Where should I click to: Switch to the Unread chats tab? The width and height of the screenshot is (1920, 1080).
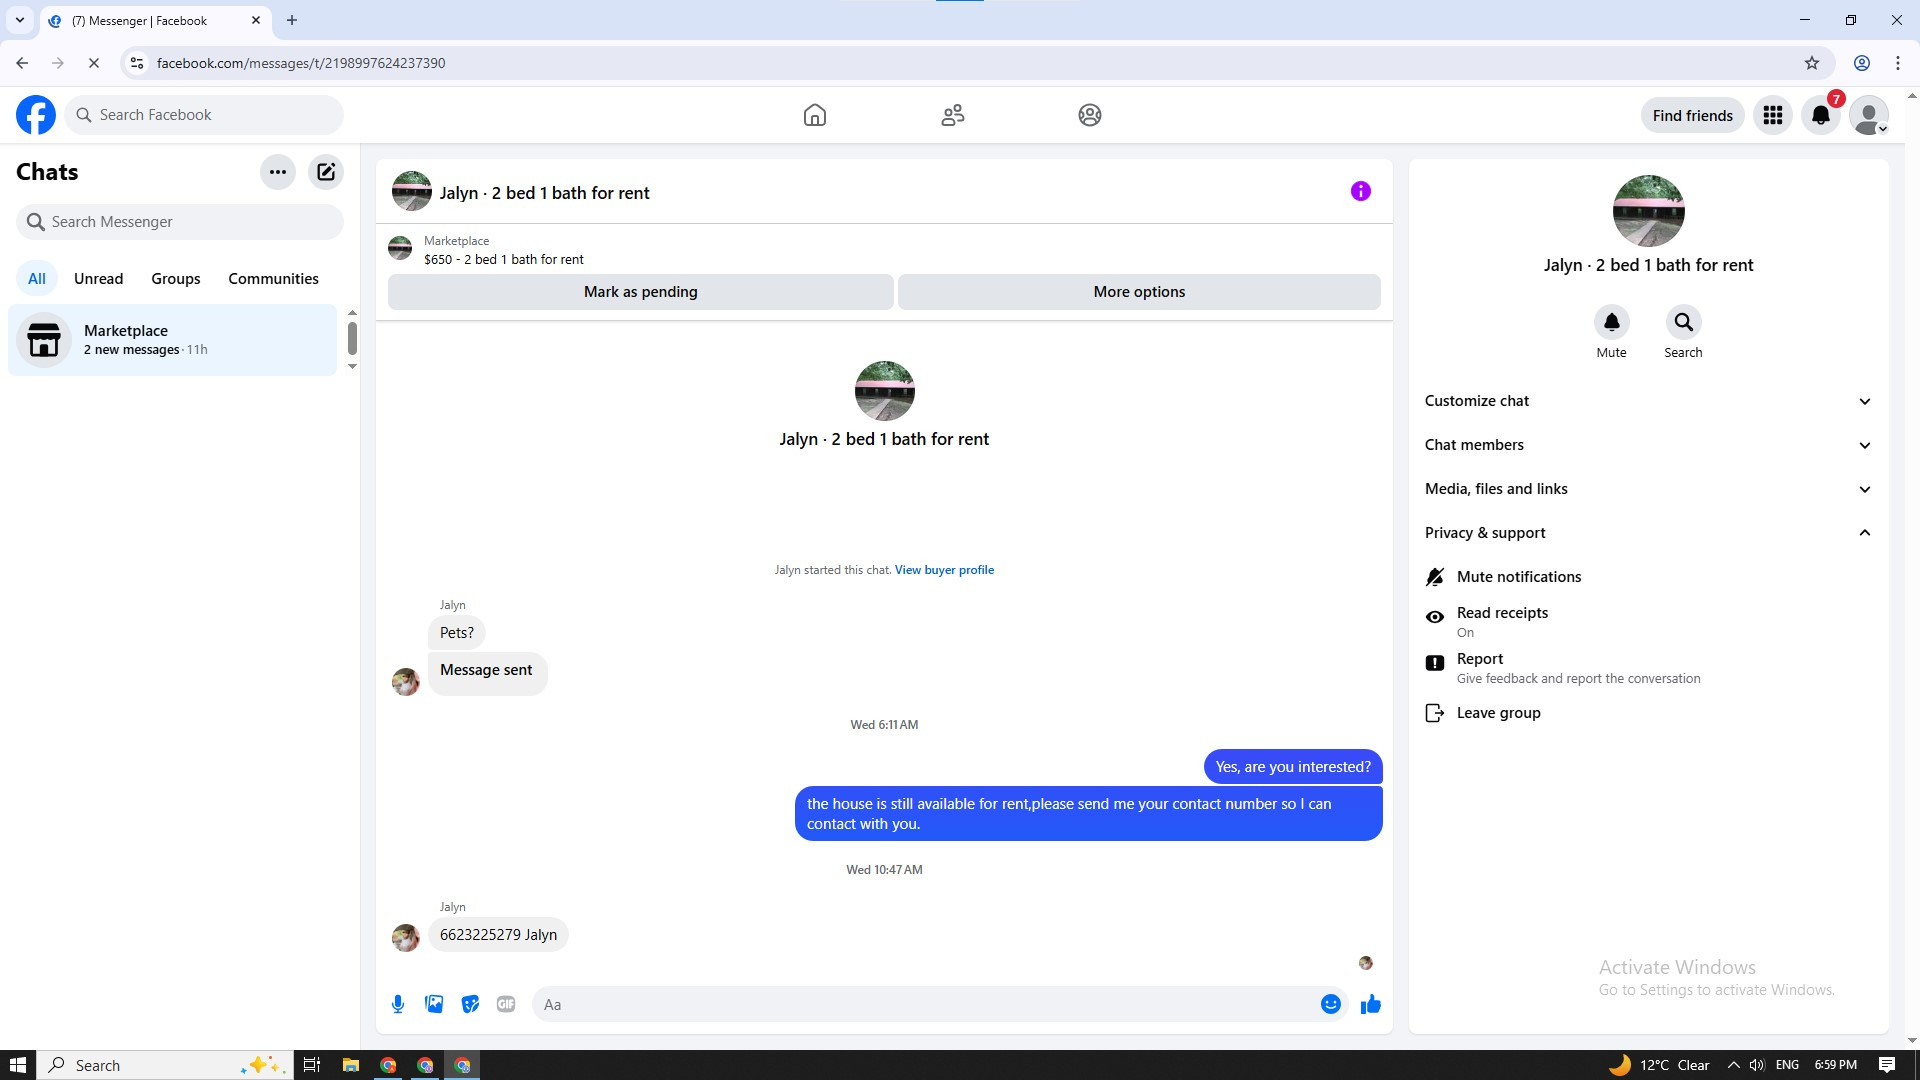click(98, 279)
